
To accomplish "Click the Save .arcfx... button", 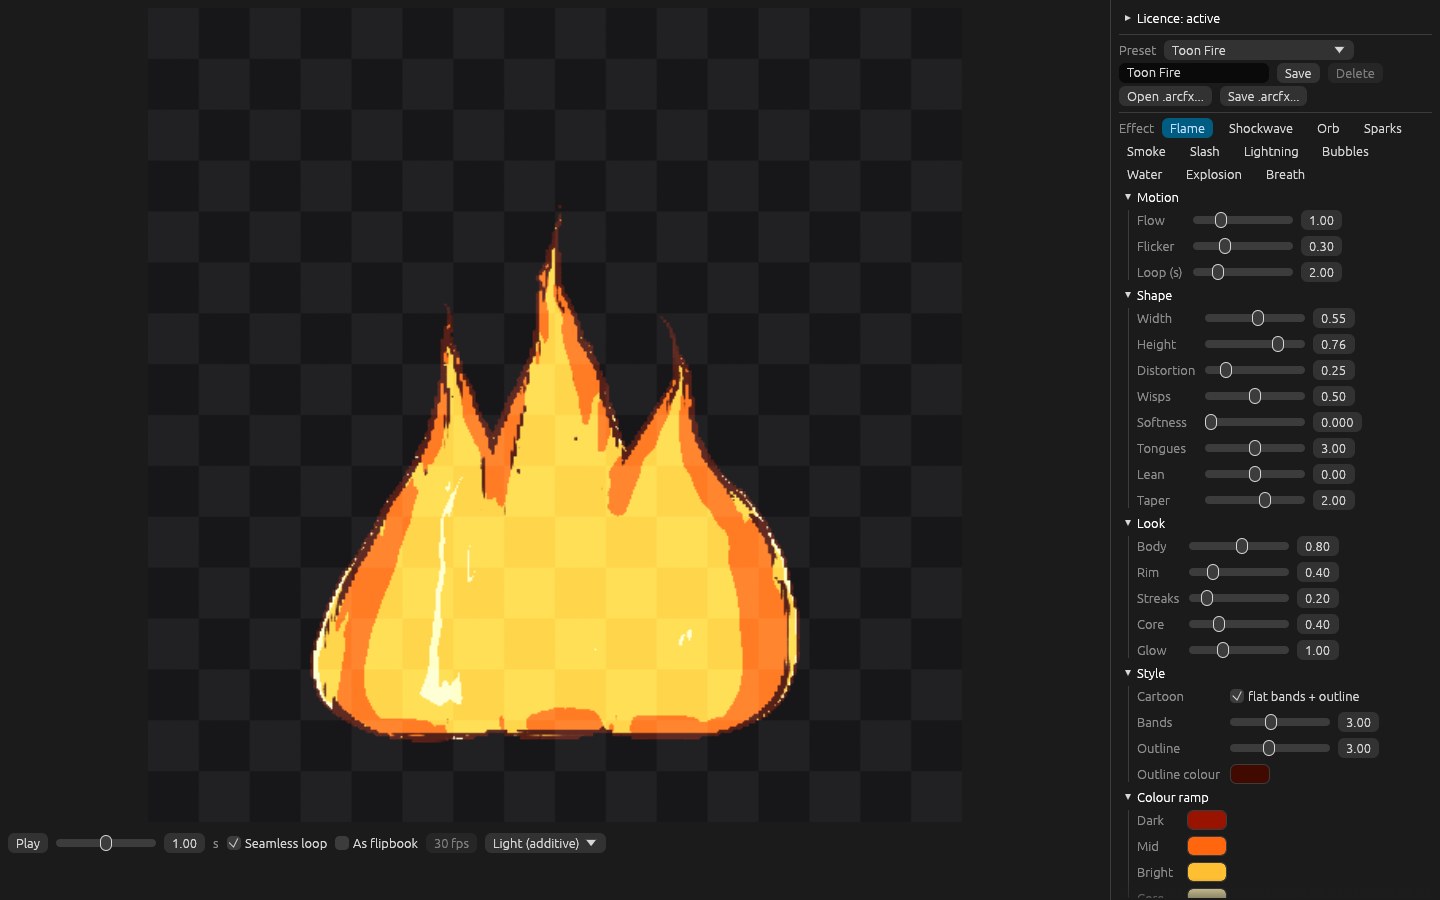I will click(1263, 96).
